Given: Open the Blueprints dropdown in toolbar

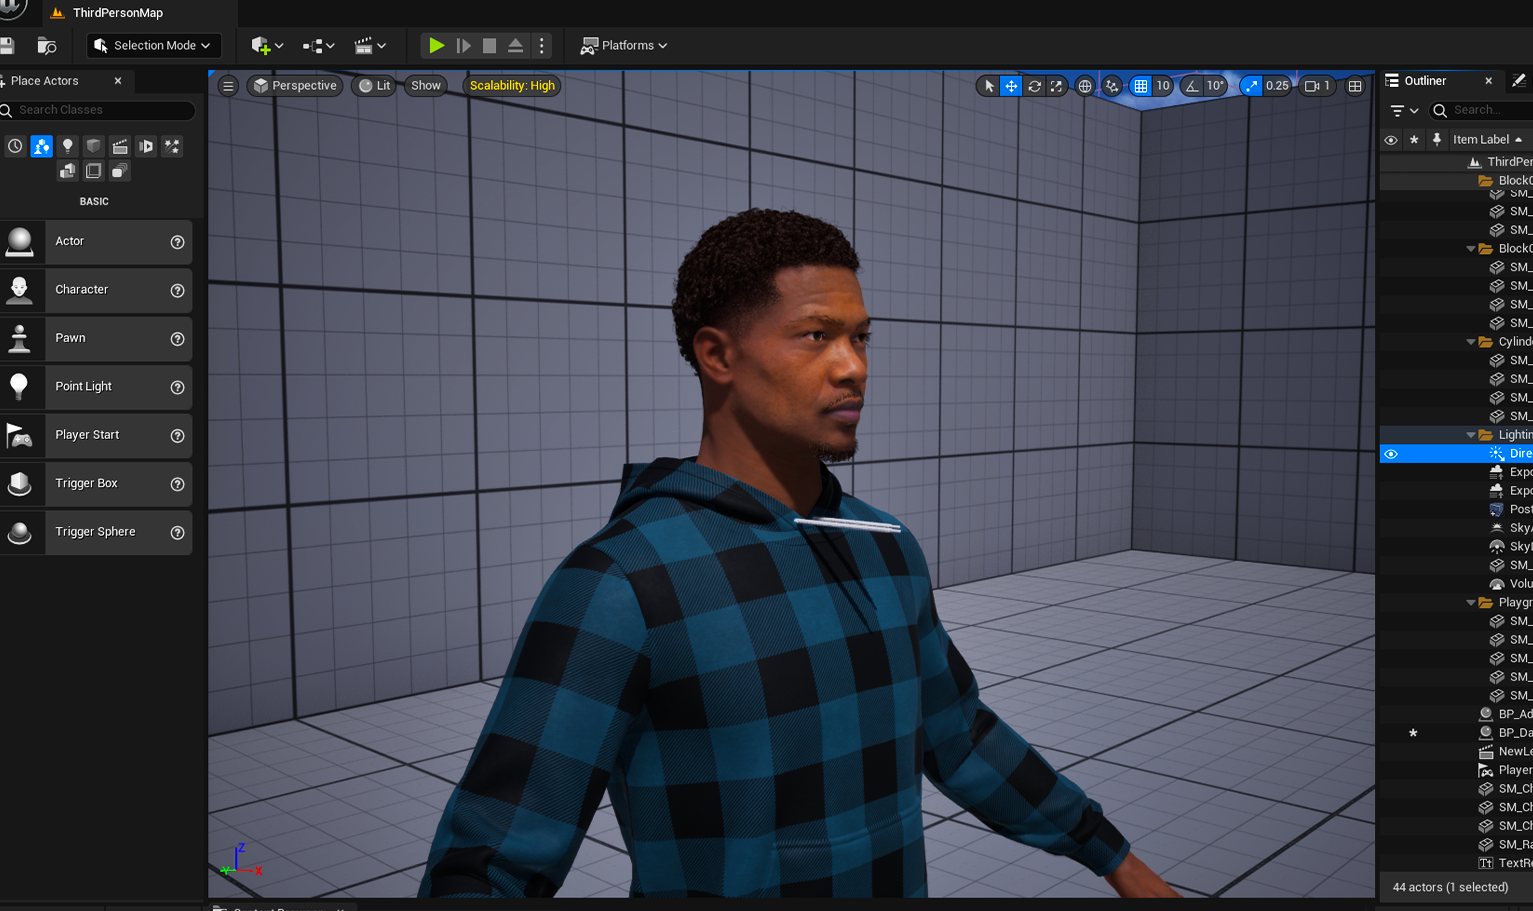Looking at the screenshot, I should (318, 45).
